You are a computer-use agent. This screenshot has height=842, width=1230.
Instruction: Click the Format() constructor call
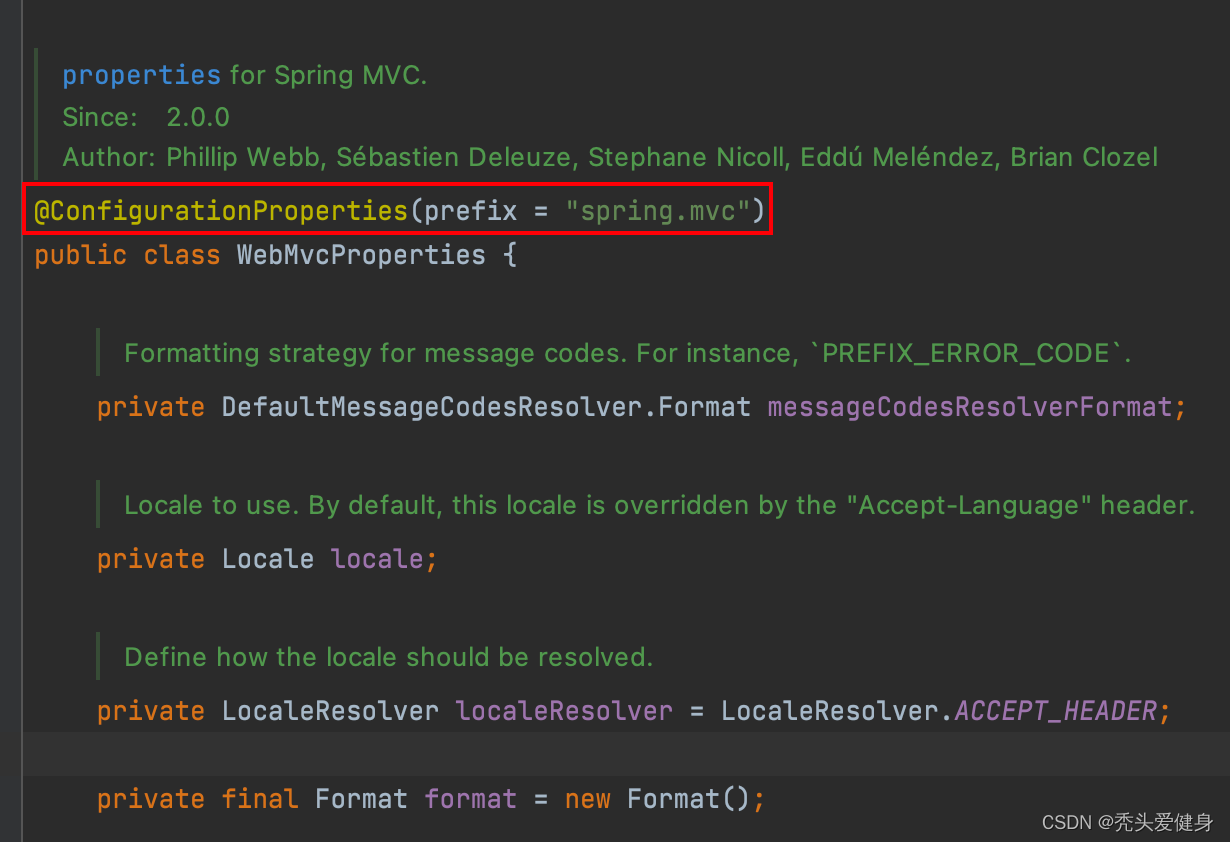click(688, 799)
